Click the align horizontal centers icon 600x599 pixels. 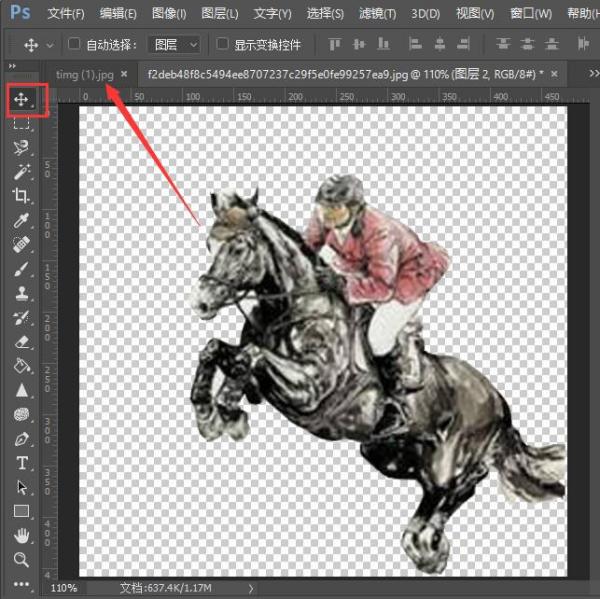coord(440,44)
